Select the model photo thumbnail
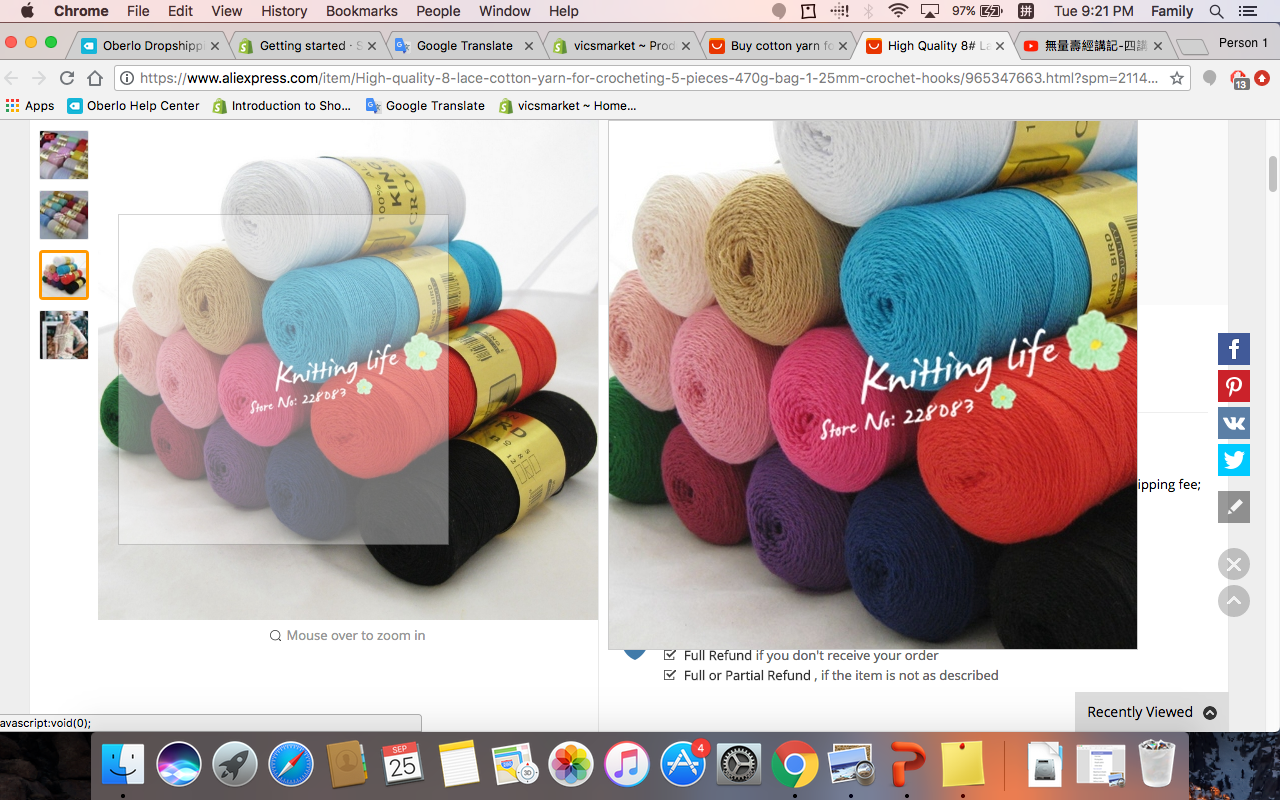The height and width of the screenshot is (800, 1280). [x=64, y=335]
